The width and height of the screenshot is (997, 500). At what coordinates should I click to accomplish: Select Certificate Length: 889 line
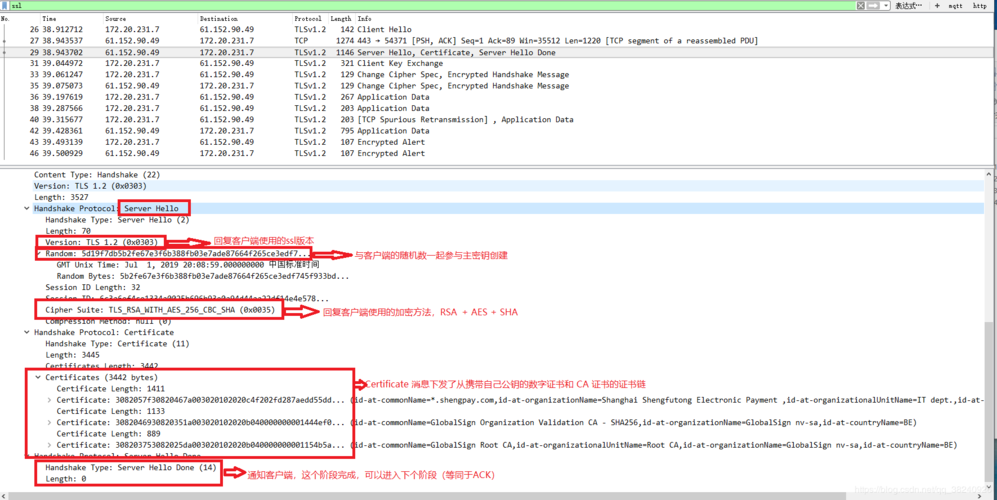pos(108,434)
